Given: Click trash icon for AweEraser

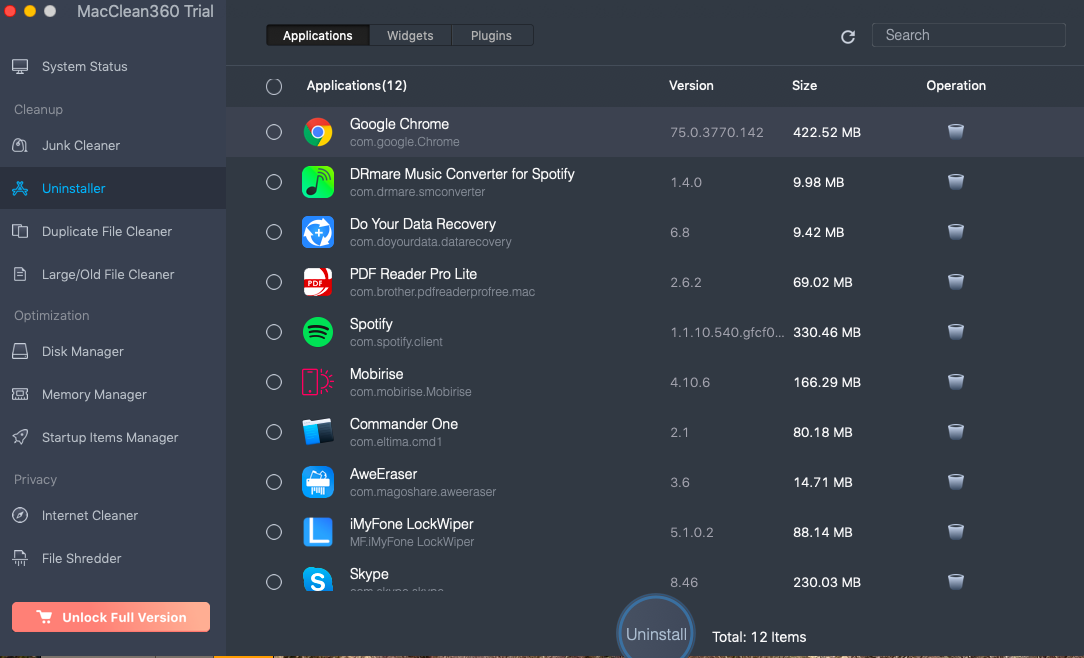Looking at the screenshot, I should tap(955, 481).
